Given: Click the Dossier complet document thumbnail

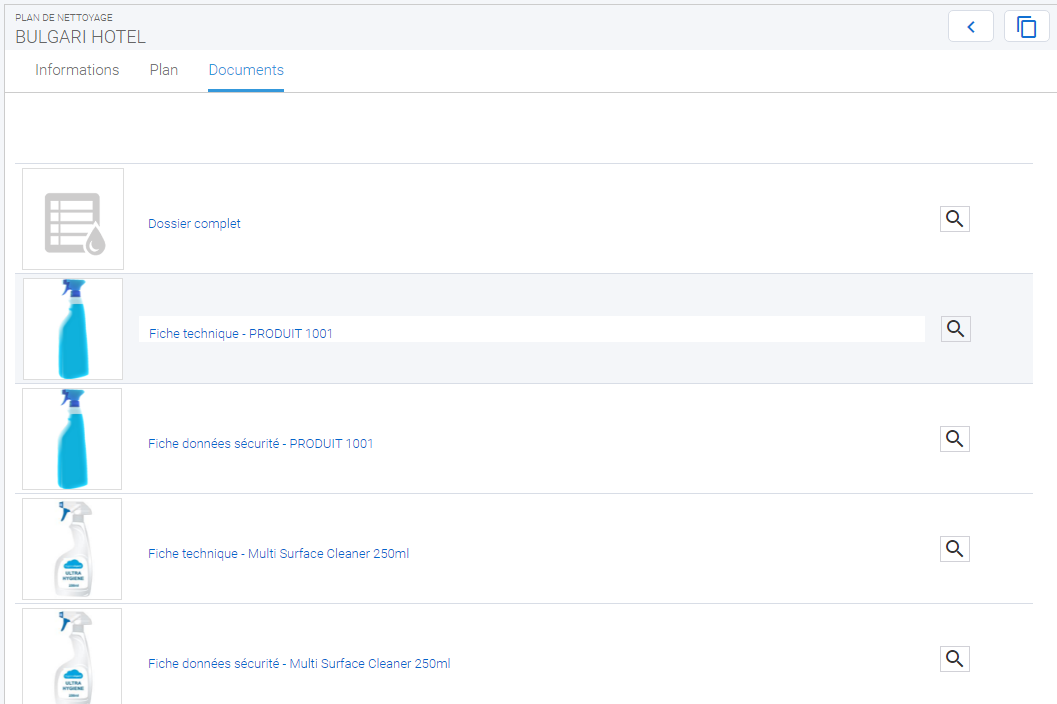Looking at the screenshot, I should [x=73, y=219].
